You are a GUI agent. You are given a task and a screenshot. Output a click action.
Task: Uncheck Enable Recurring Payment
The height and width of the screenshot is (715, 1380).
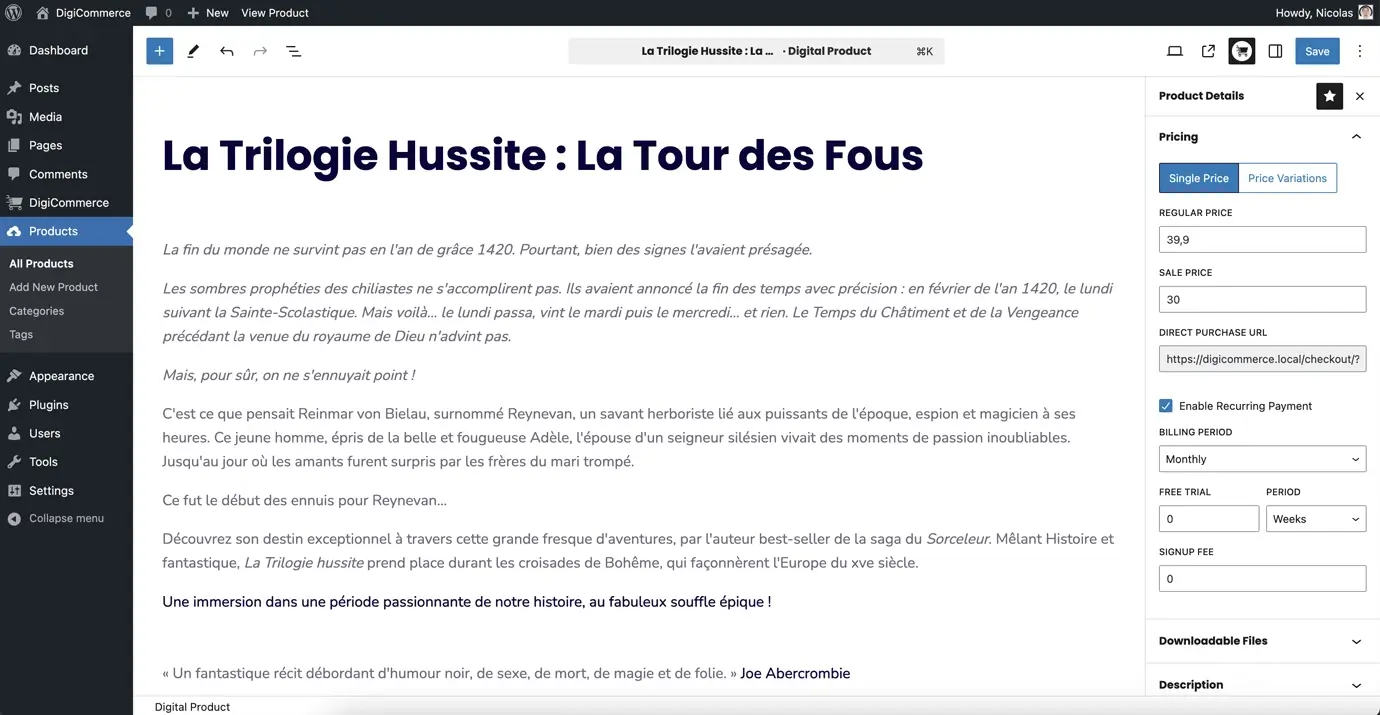click(1165, 406)
